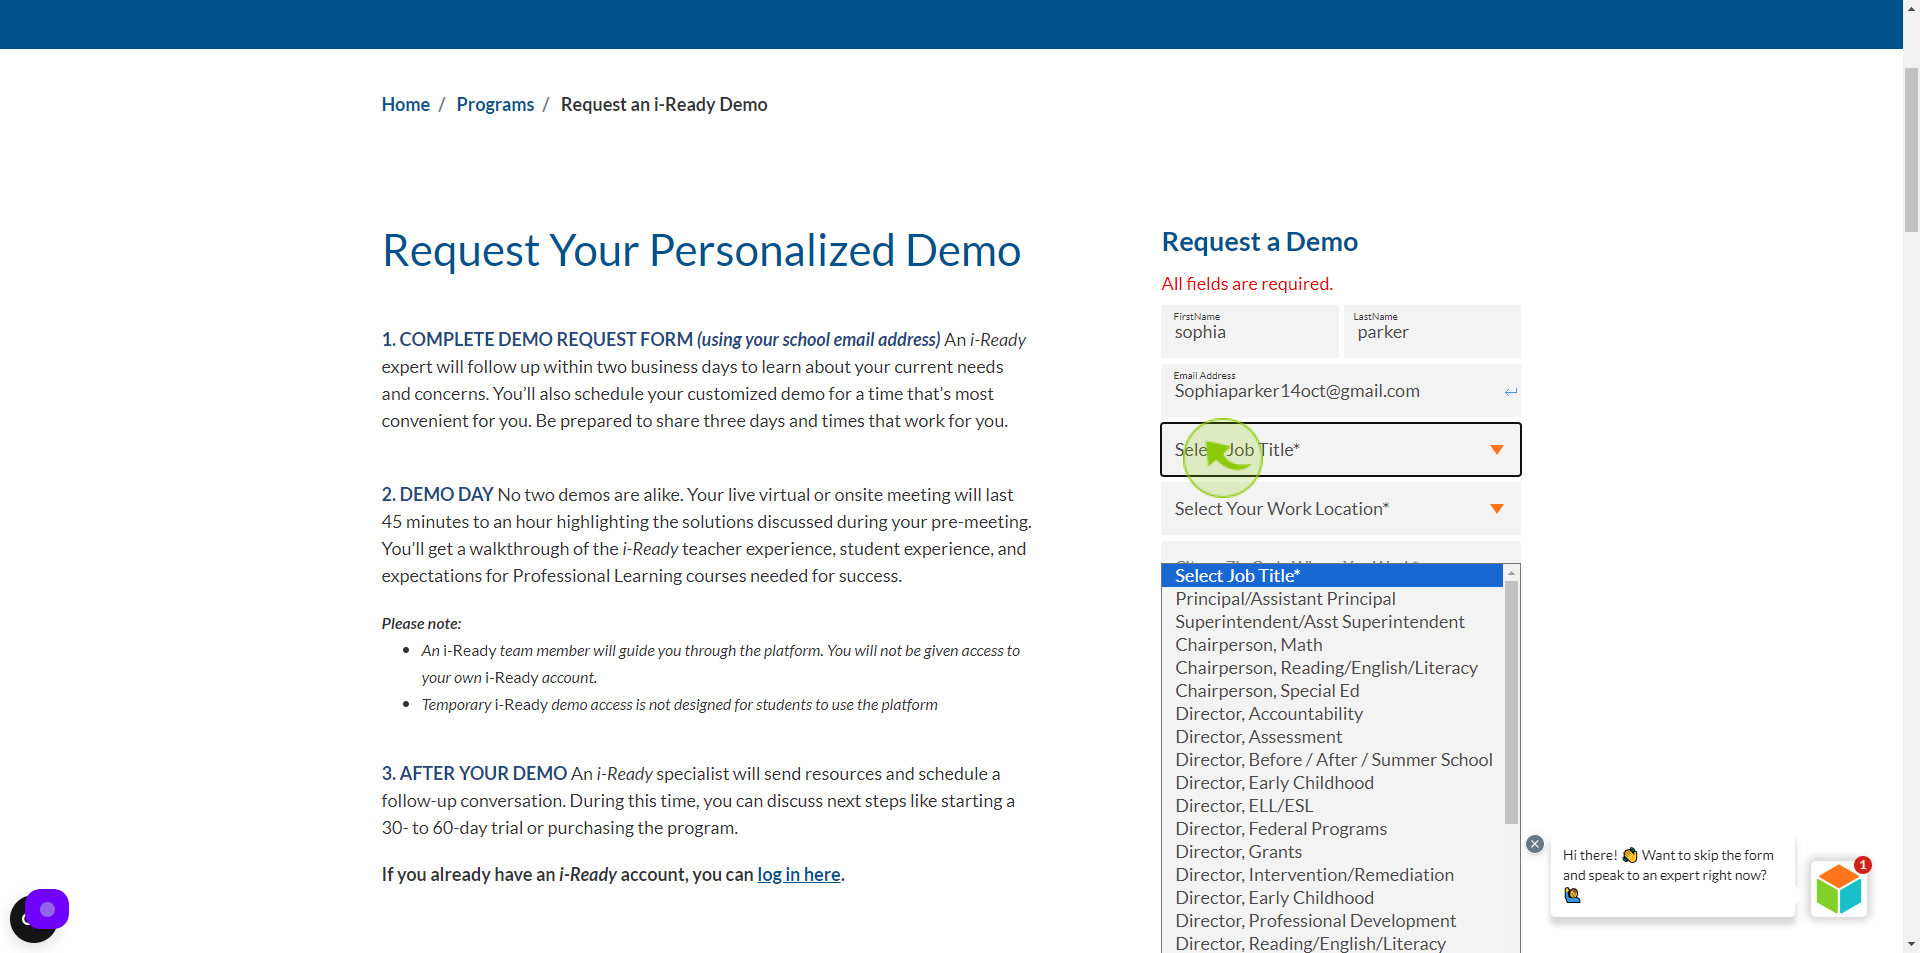Click the job title list scrollbar
This screenshot has width=1920, height=953.
point(1512,702)
